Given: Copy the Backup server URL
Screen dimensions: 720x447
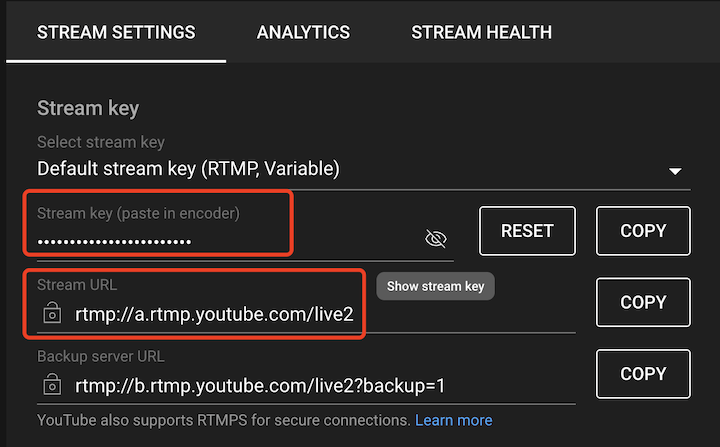Looking at the screenshot, I should tap(643, 374).
